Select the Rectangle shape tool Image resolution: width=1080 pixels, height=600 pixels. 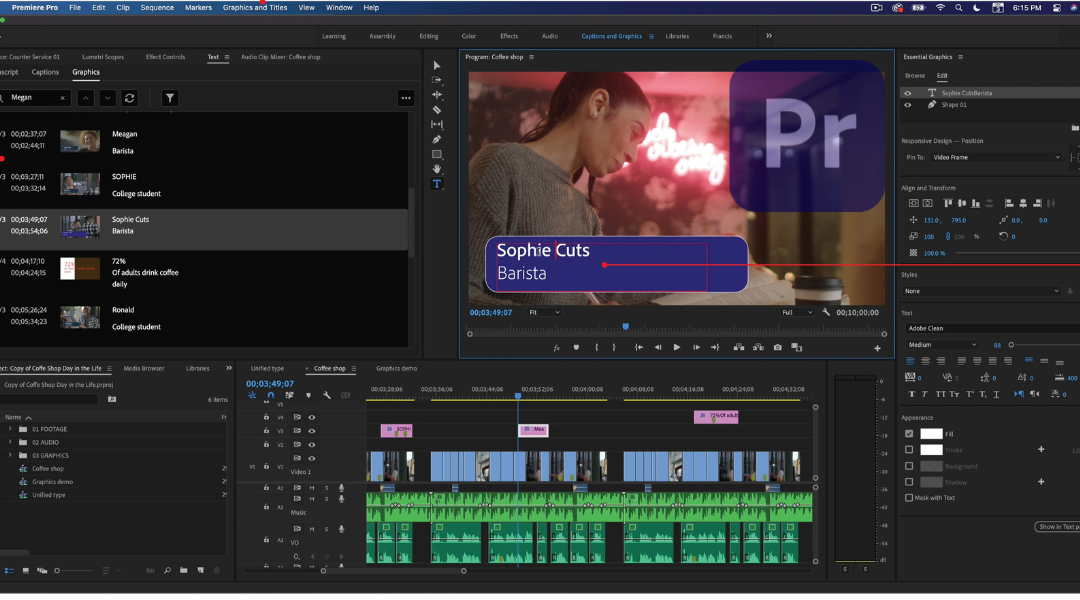click(437, 154)
